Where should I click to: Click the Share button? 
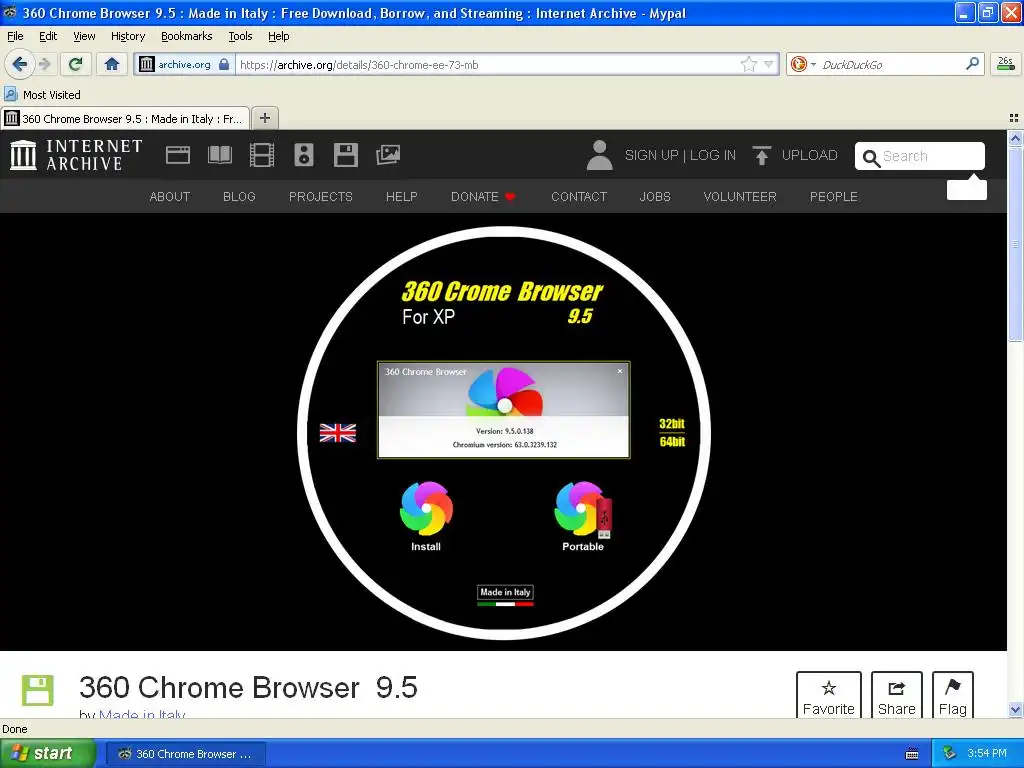tap(897, 696)
